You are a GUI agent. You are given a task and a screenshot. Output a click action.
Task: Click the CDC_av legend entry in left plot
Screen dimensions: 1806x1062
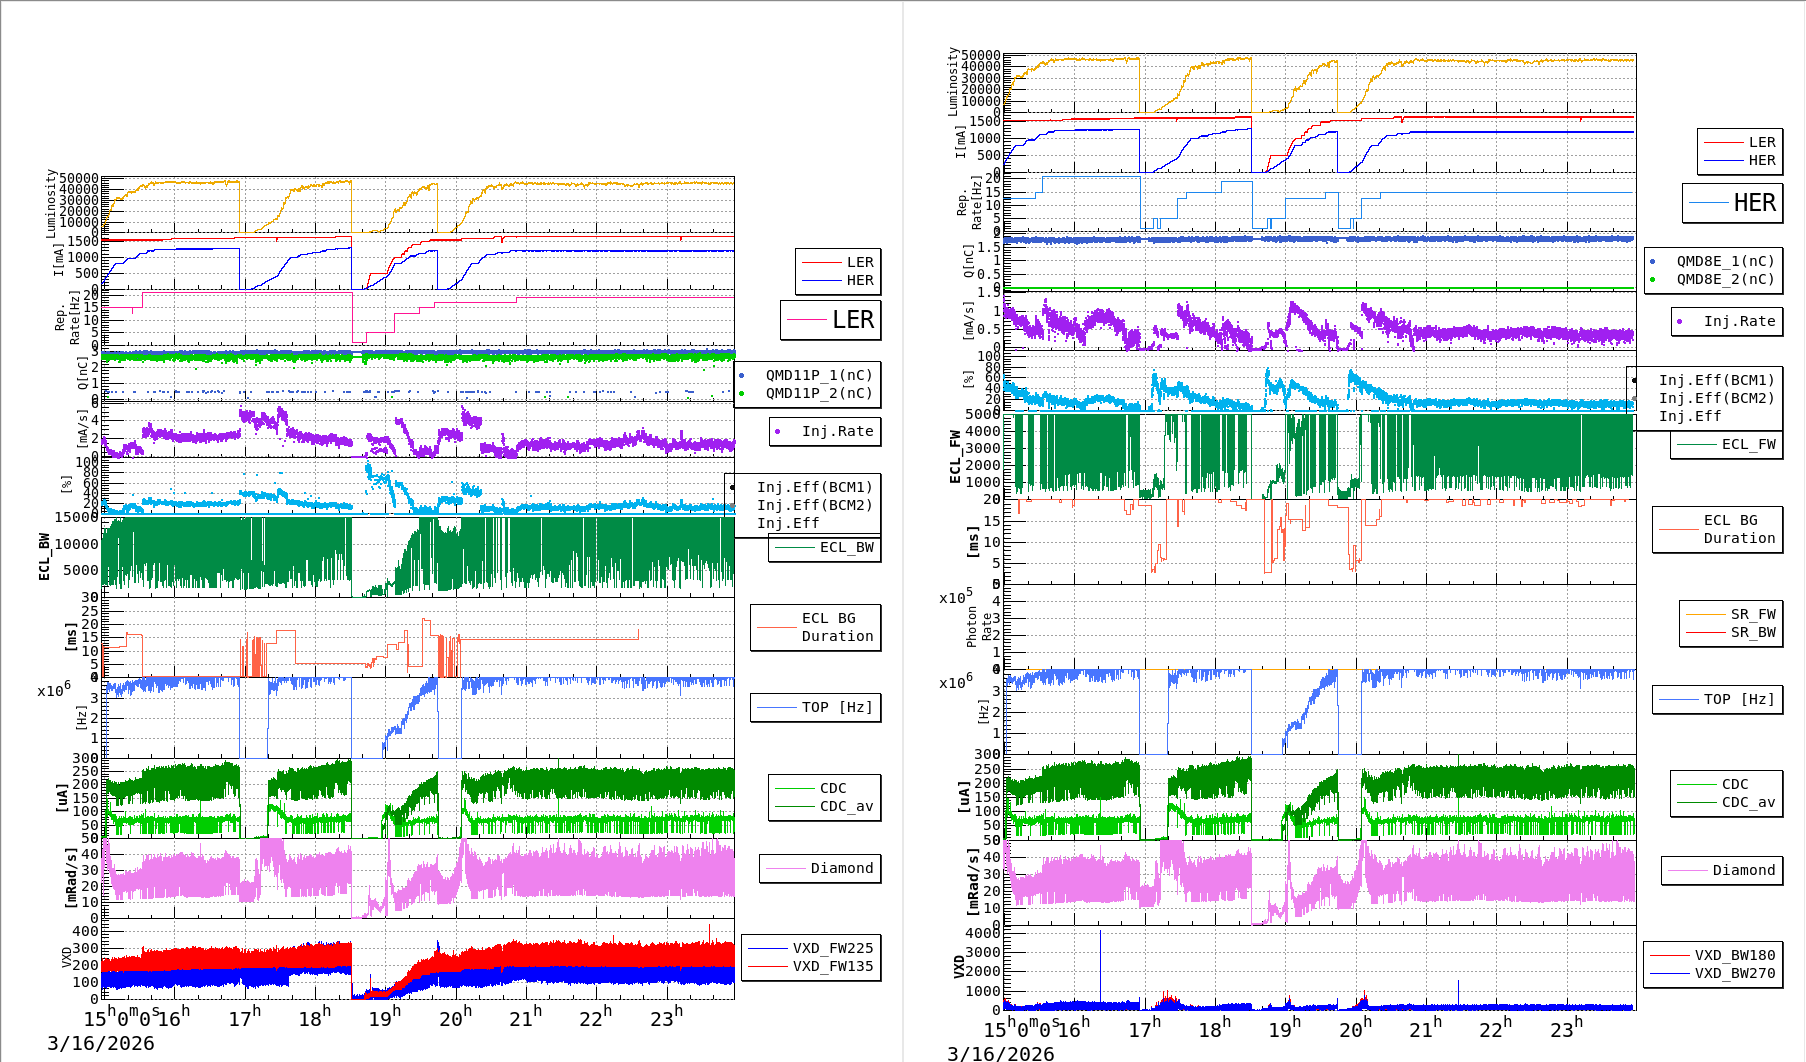click(846, 806)
